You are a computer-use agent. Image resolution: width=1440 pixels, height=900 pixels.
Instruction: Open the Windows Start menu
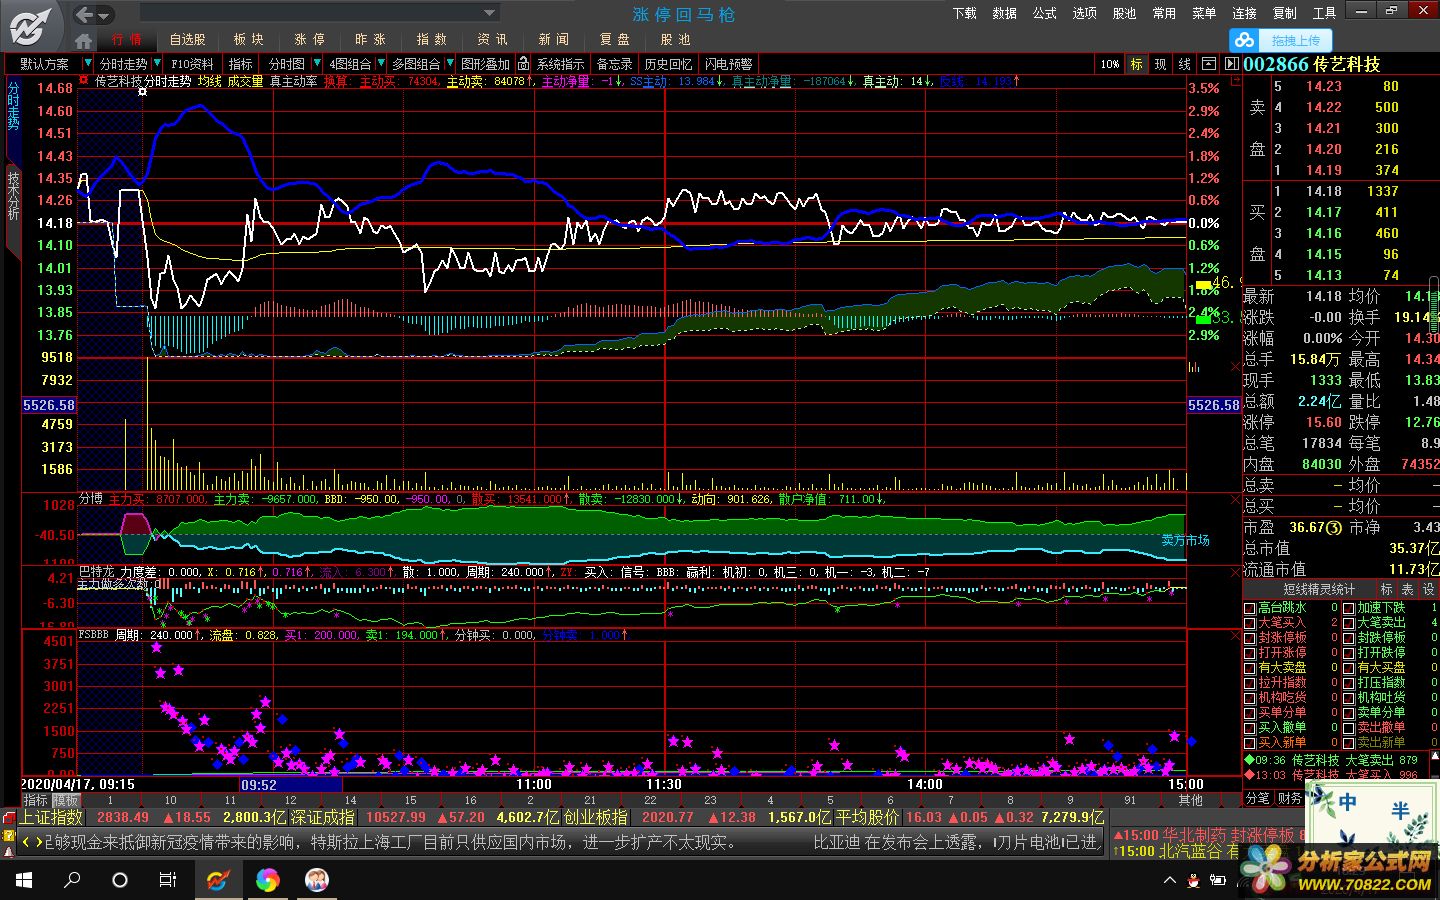tap(24, 880)
